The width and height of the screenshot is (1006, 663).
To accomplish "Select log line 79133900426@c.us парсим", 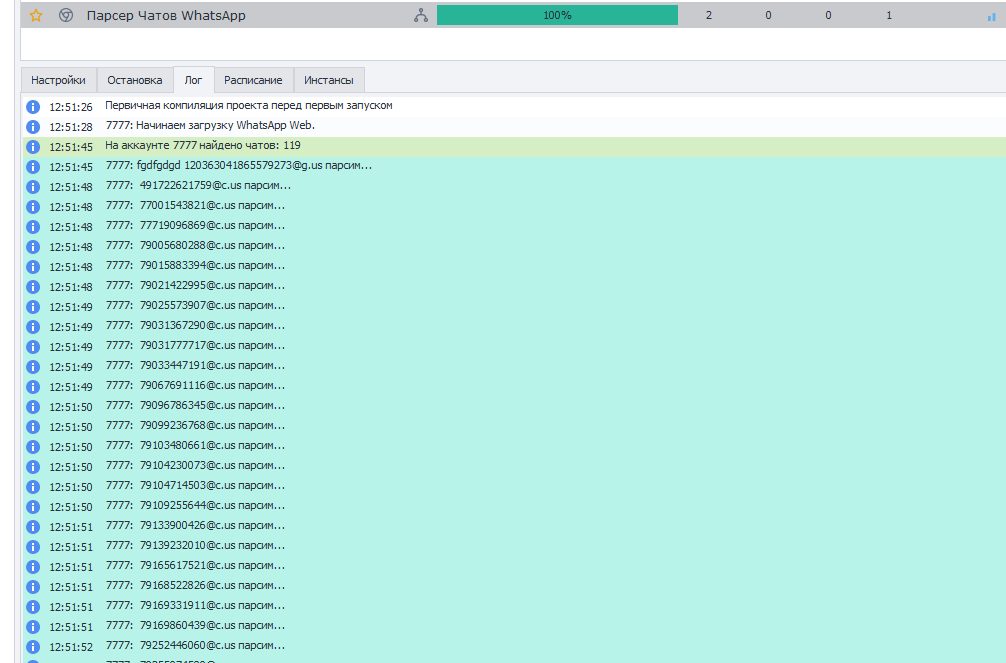I will (x=513, y=526).
